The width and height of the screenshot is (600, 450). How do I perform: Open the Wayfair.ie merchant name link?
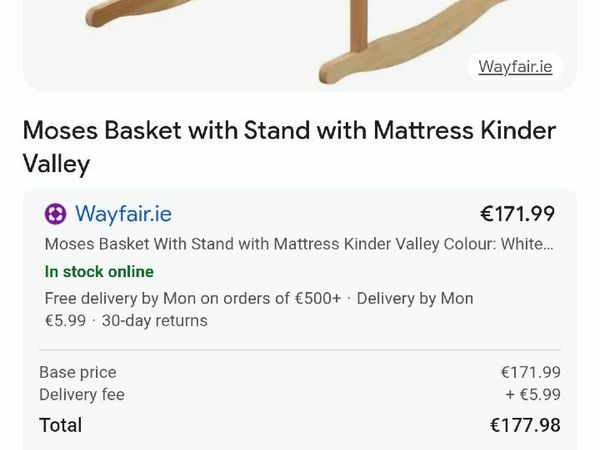[x=123, y=214]
